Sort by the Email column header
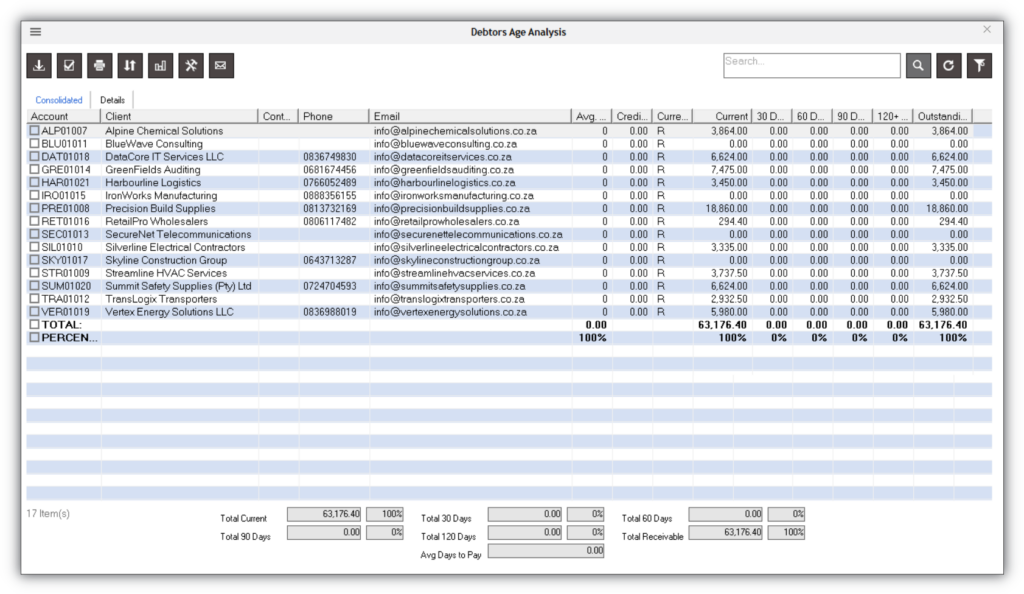The image size is (1024, 594). point(470,116)
